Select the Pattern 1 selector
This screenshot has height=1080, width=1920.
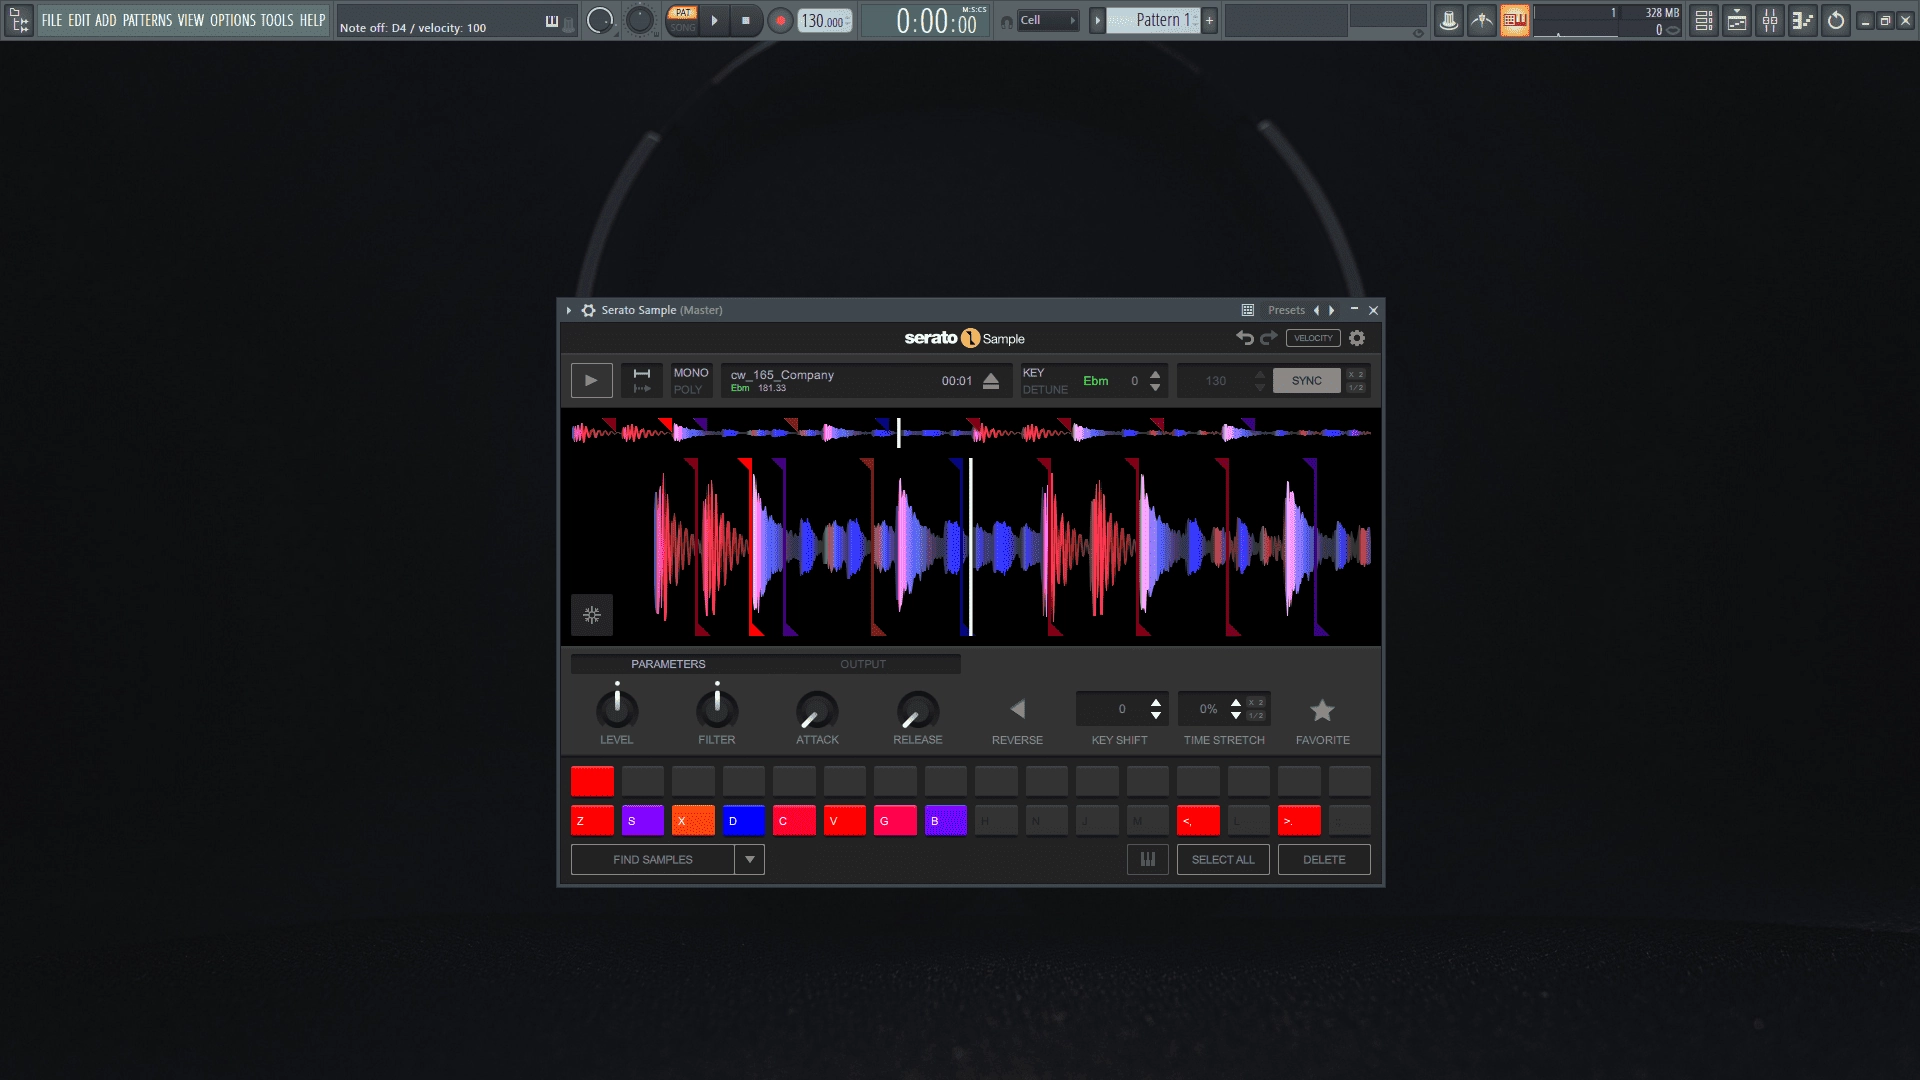(1153, 20)
